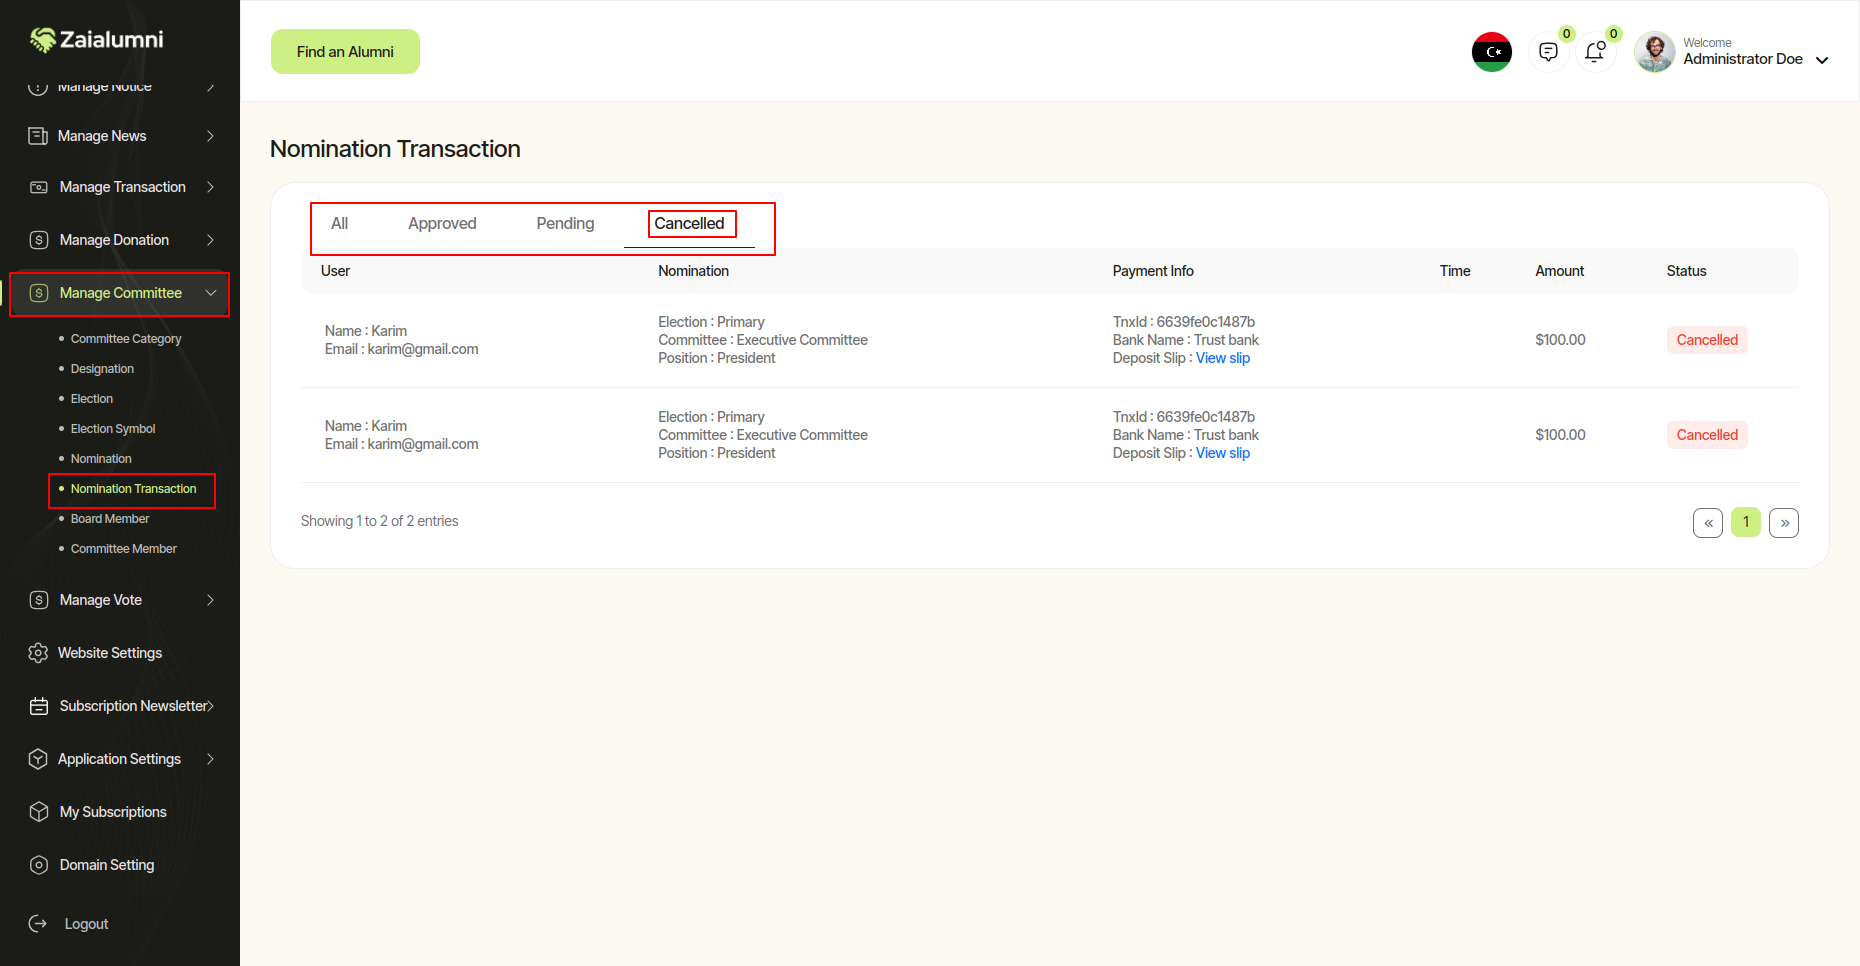Click Cancelled status badge in first row
Screen dimensions: 1860x966
(1707, 340)
